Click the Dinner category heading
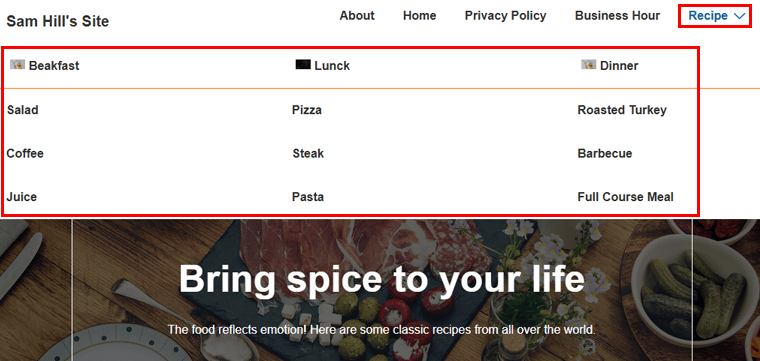Screen dimensions: 760x361 click(x=619, y=66)
